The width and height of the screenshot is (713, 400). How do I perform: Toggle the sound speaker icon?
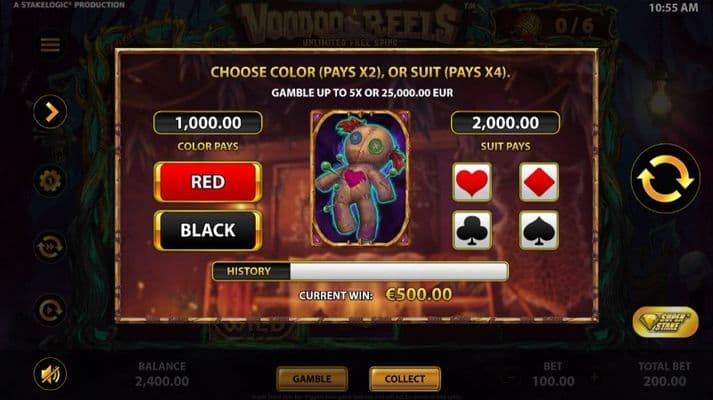click(x=50, y=374)
